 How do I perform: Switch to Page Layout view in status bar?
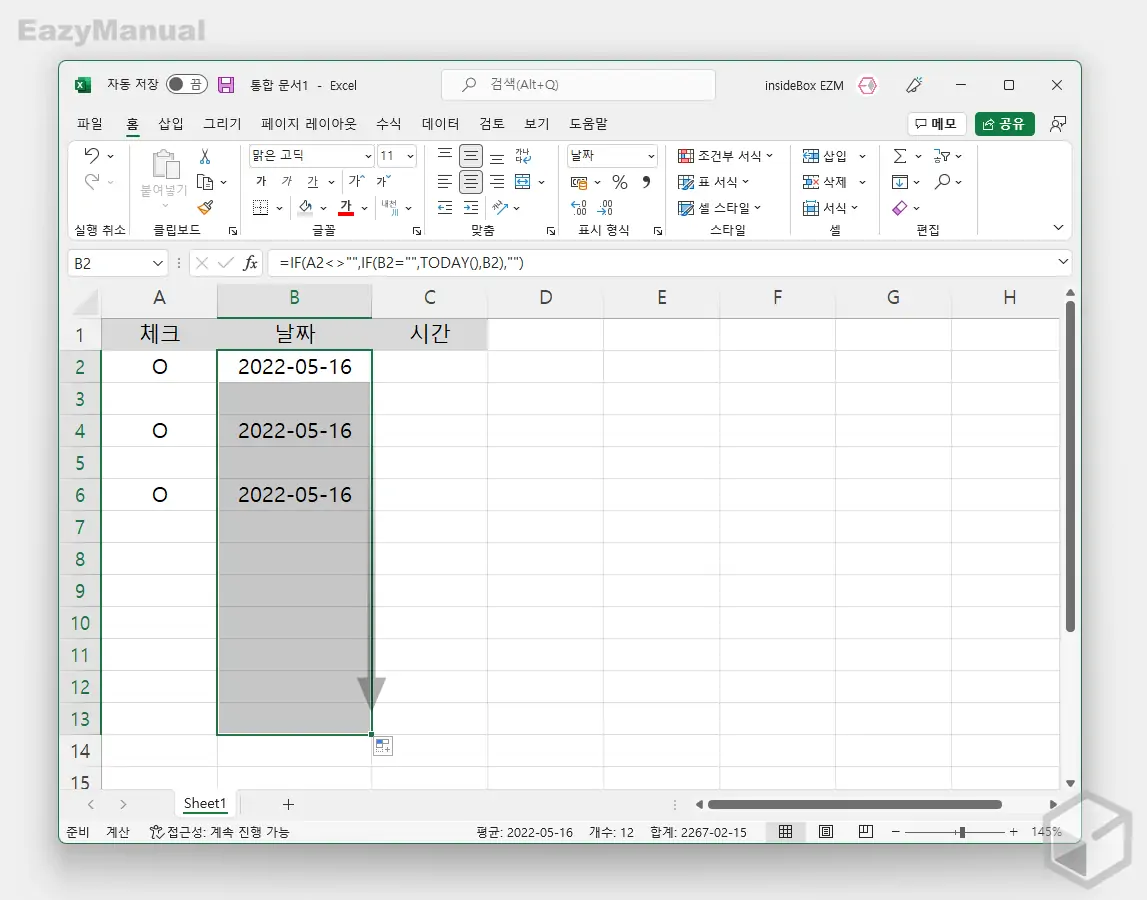tap(826, 832)
